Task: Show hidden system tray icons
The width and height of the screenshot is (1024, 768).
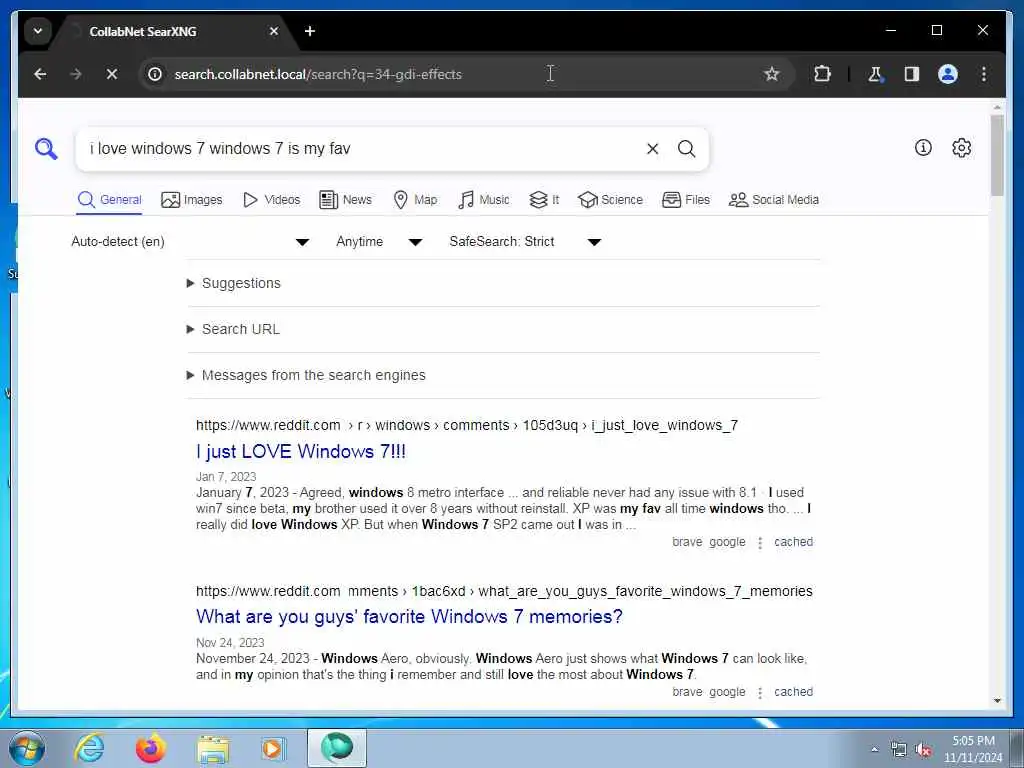Action: (x=874, y=750)
